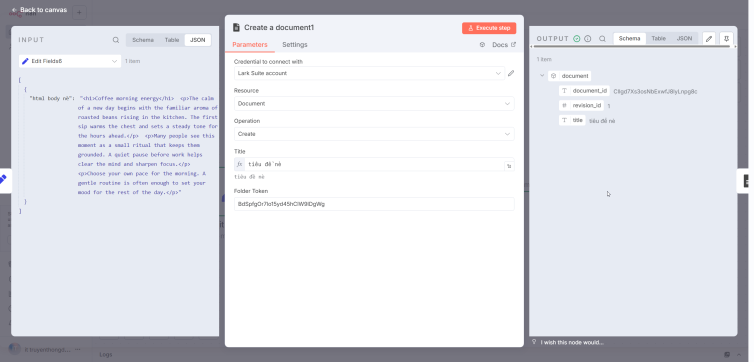Search the output panel data
Viewport: 754px width, 362px height.
(602, 38)
